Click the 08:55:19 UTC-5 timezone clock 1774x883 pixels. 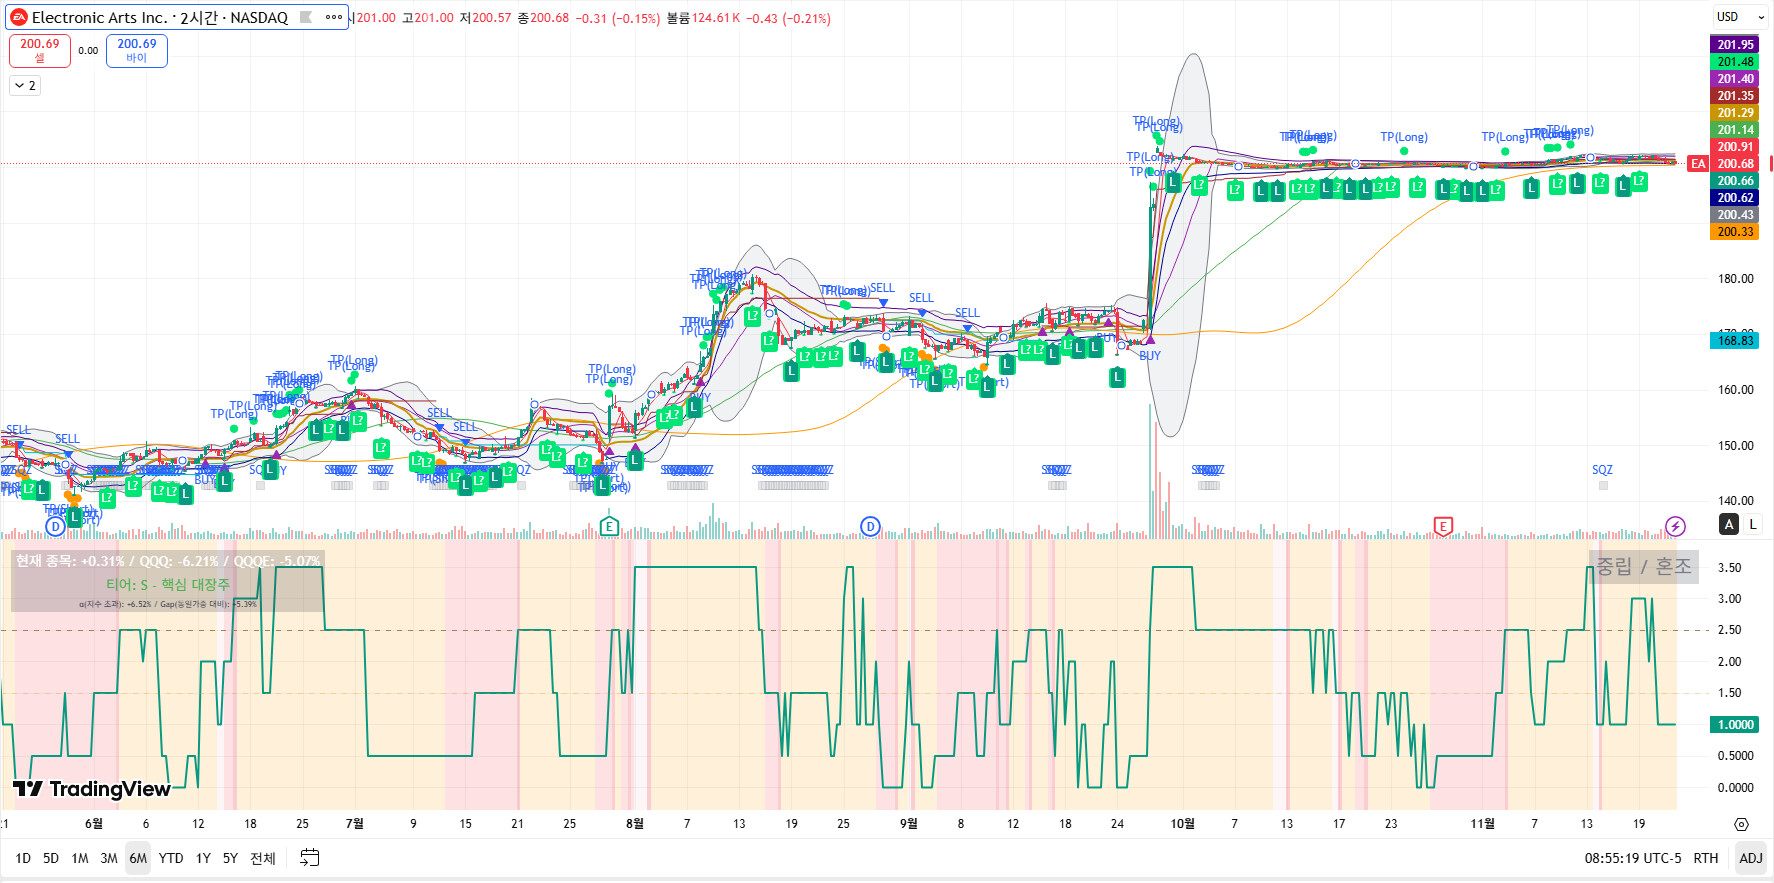(x=1632, y=858)
